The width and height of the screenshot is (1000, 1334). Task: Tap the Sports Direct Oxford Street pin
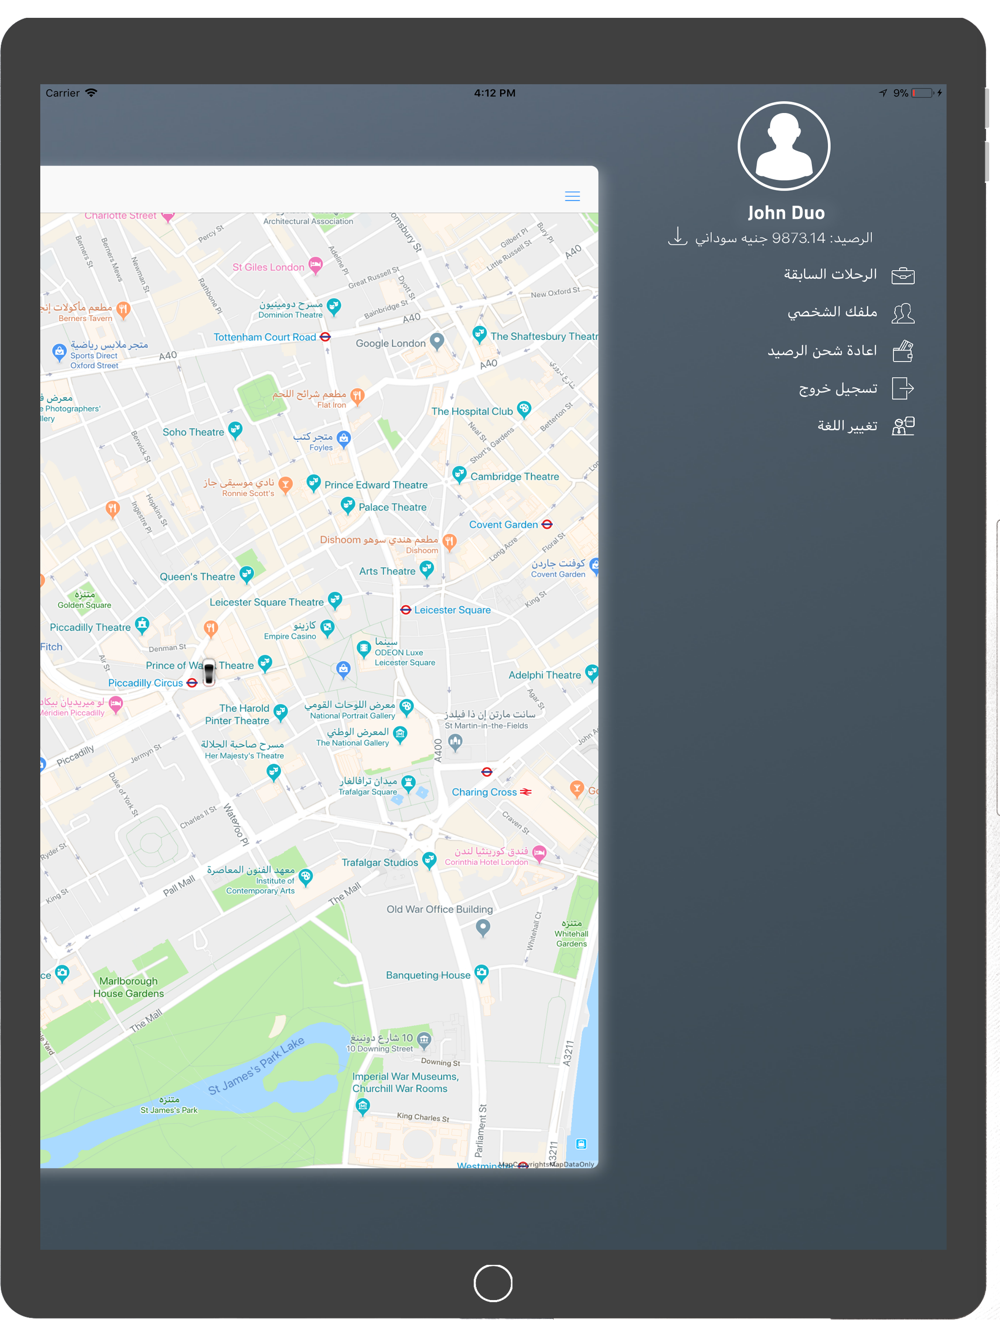pos(59,352)
